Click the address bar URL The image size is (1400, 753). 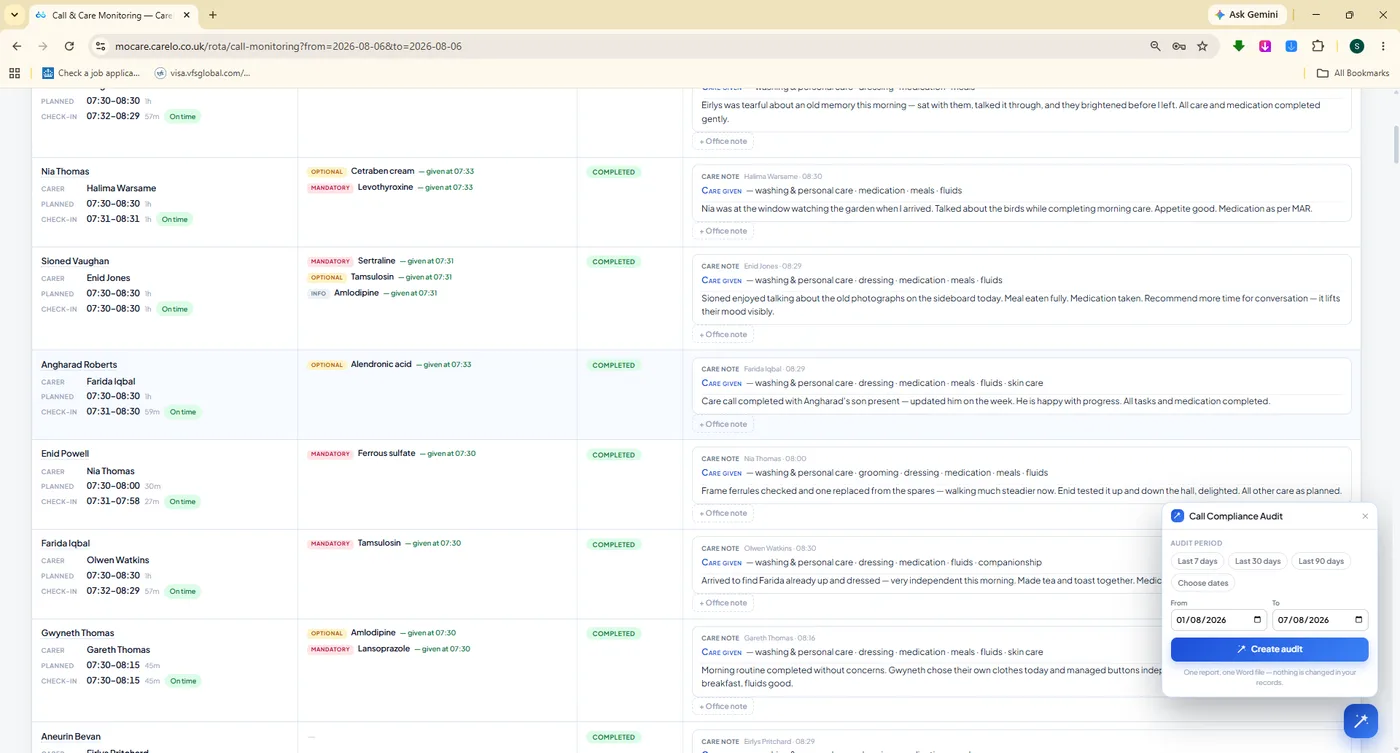(288, 46)
